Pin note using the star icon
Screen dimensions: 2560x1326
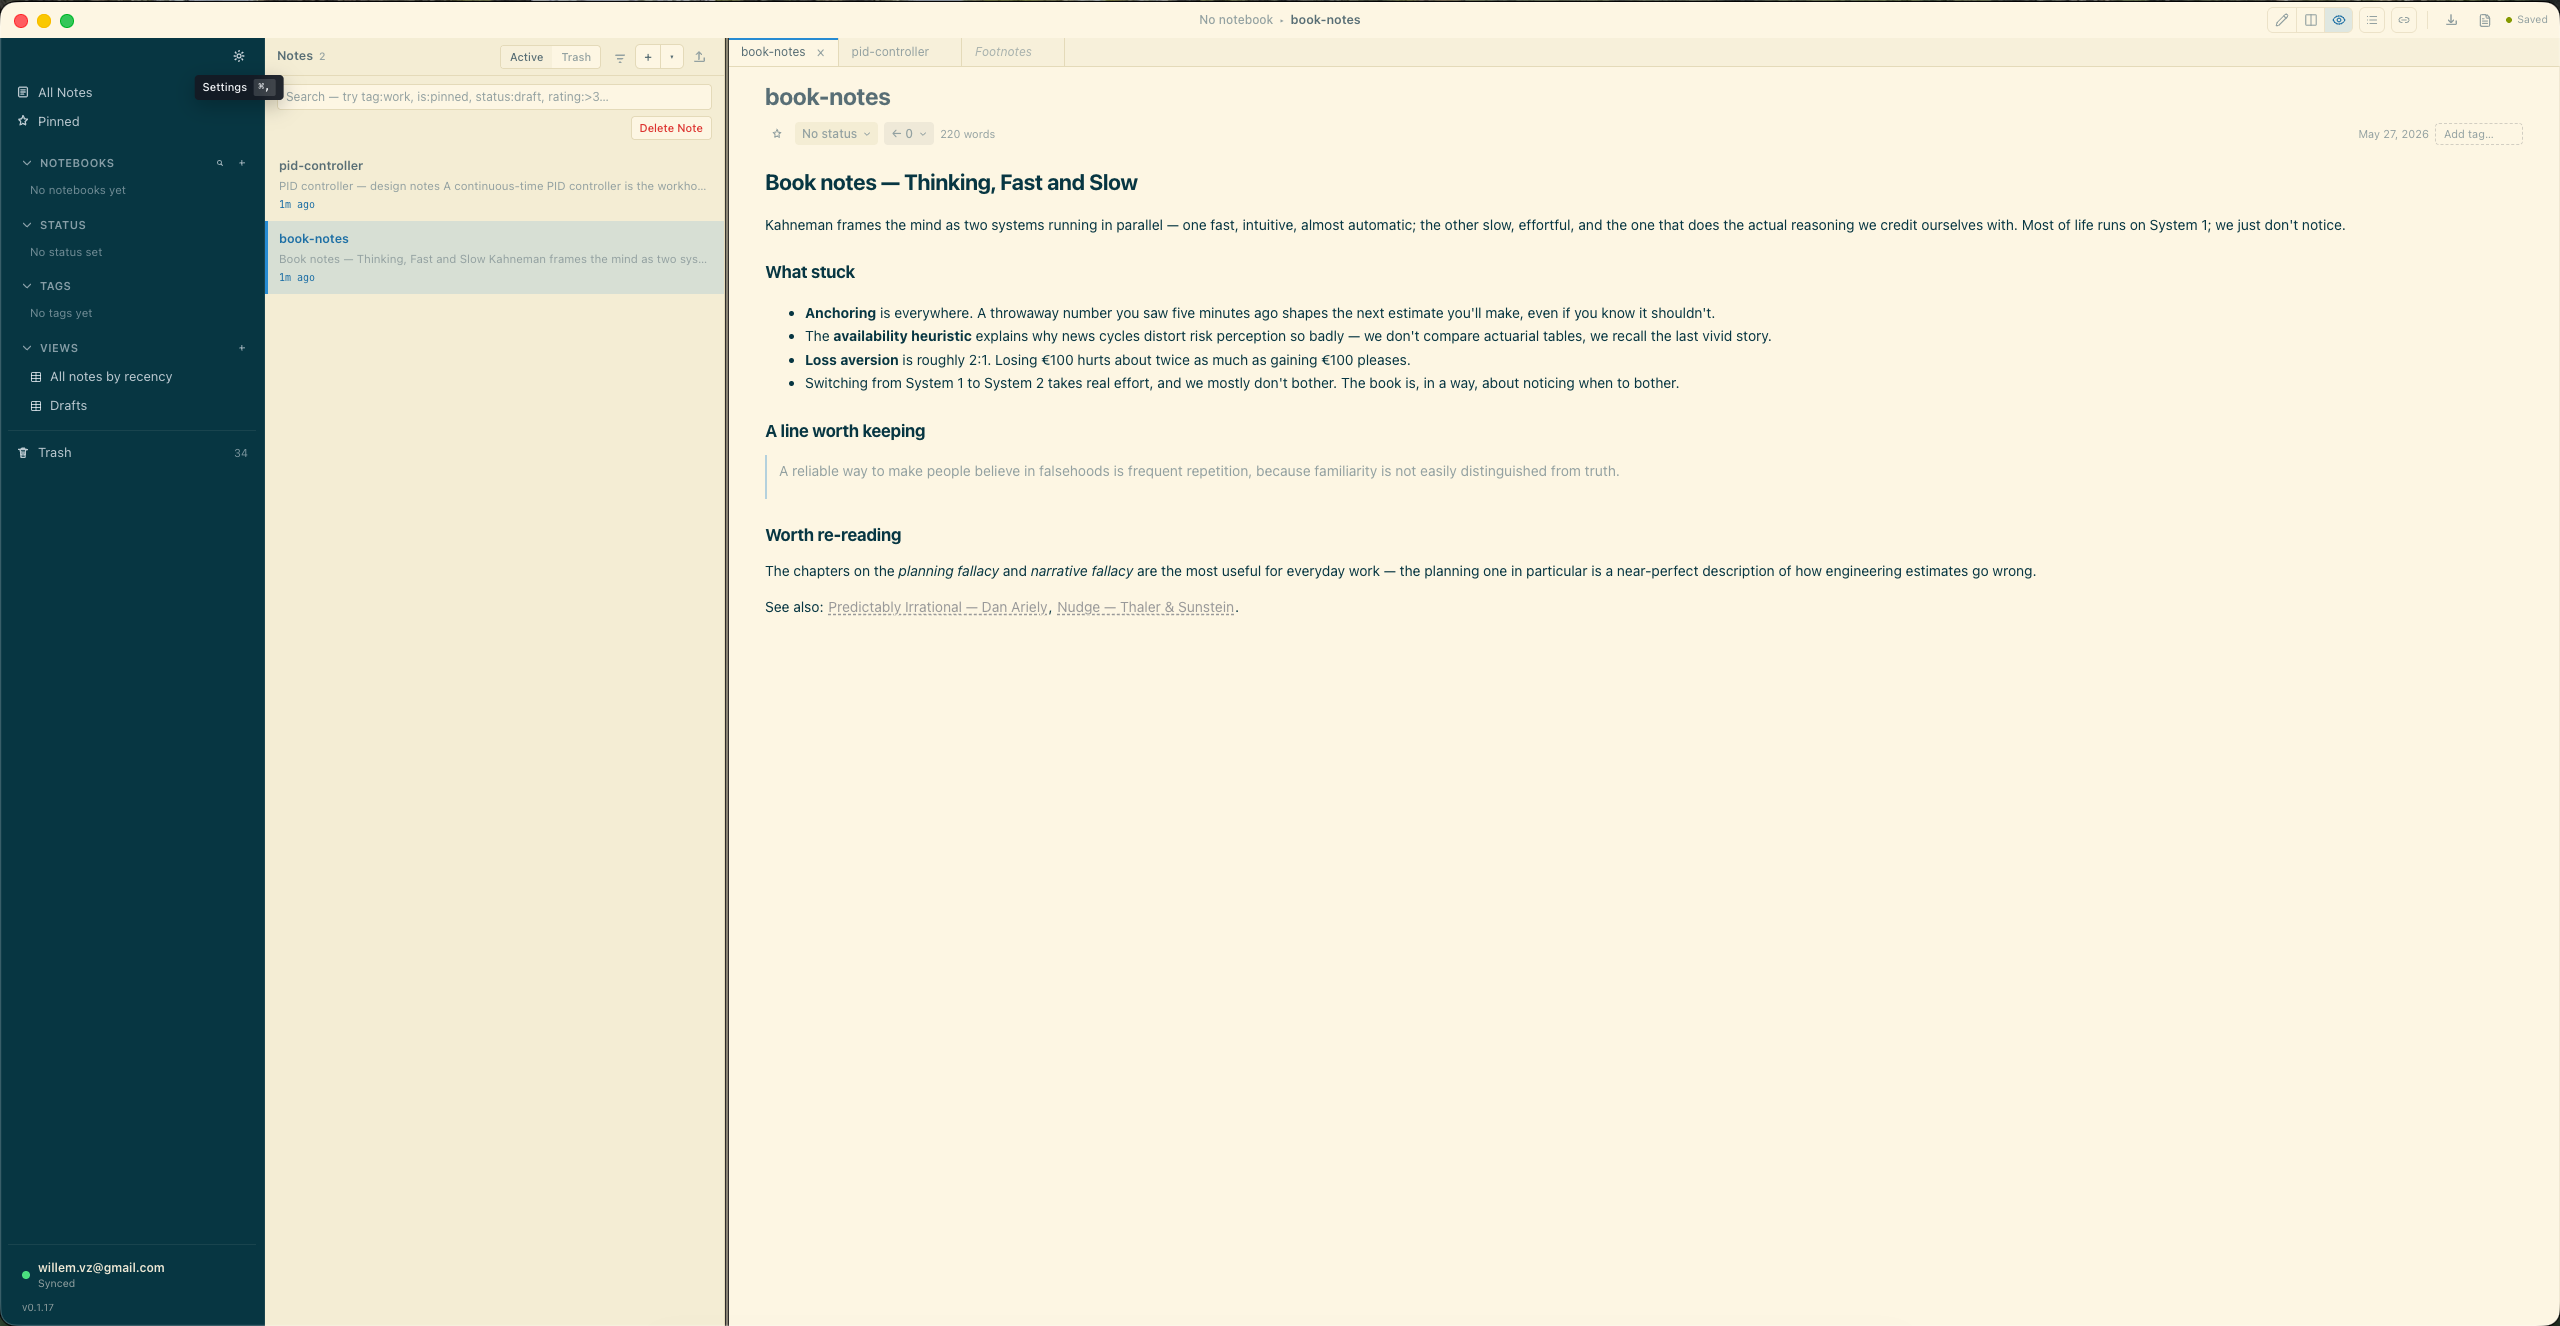pos(777,134)
